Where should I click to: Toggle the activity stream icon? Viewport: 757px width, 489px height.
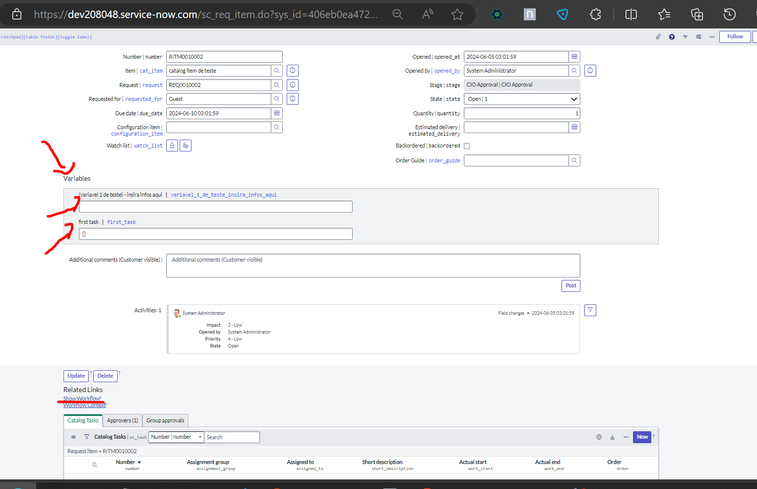685,37
